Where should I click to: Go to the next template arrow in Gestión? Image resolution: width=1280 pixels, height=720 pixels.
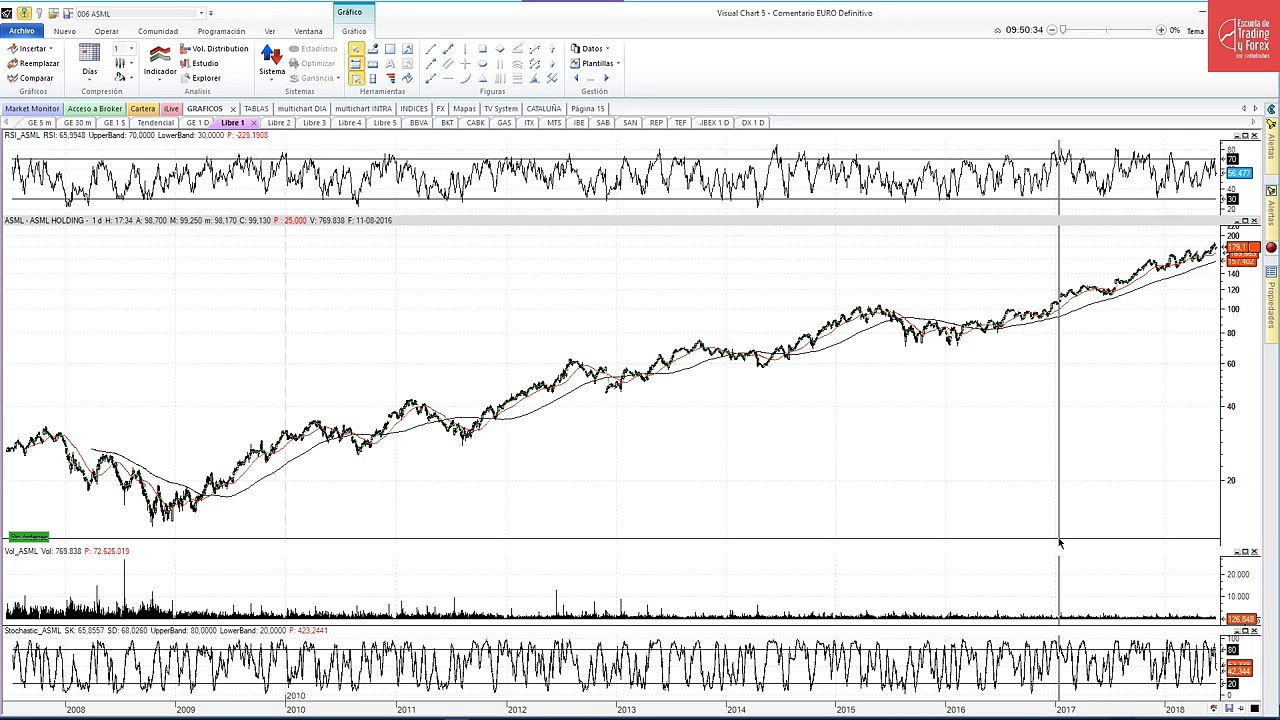tap(606, 78)
